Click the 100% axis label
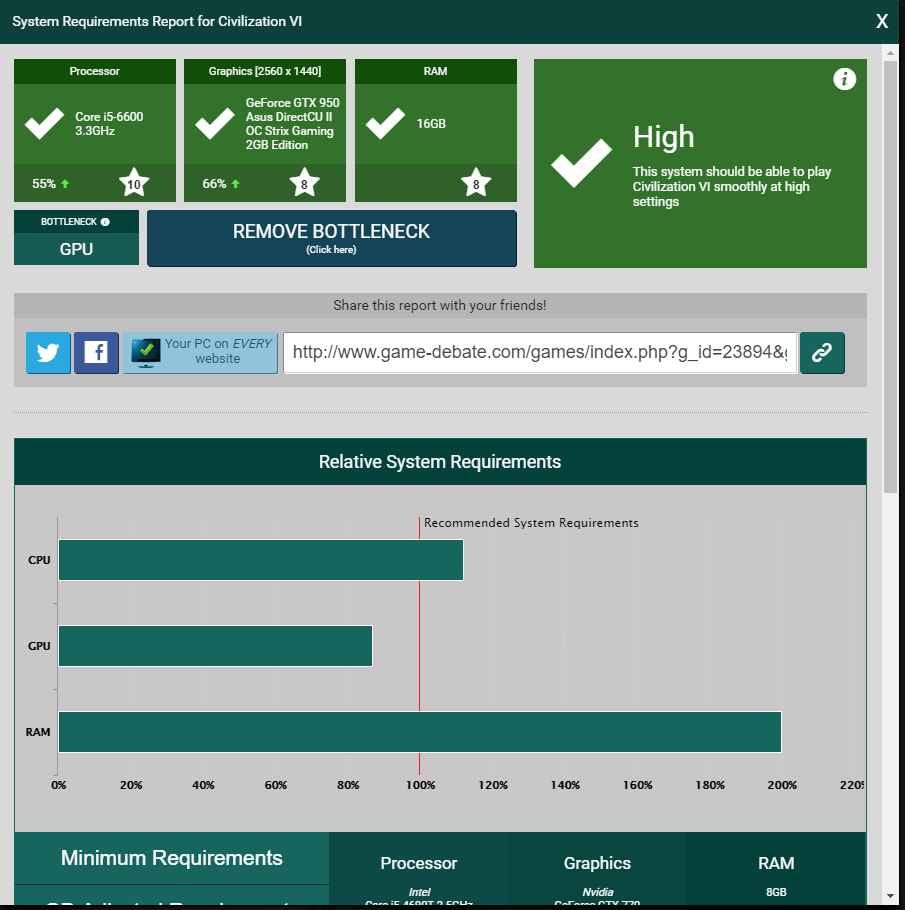This screenshot has height=910, width=905. tap(420, 785)
